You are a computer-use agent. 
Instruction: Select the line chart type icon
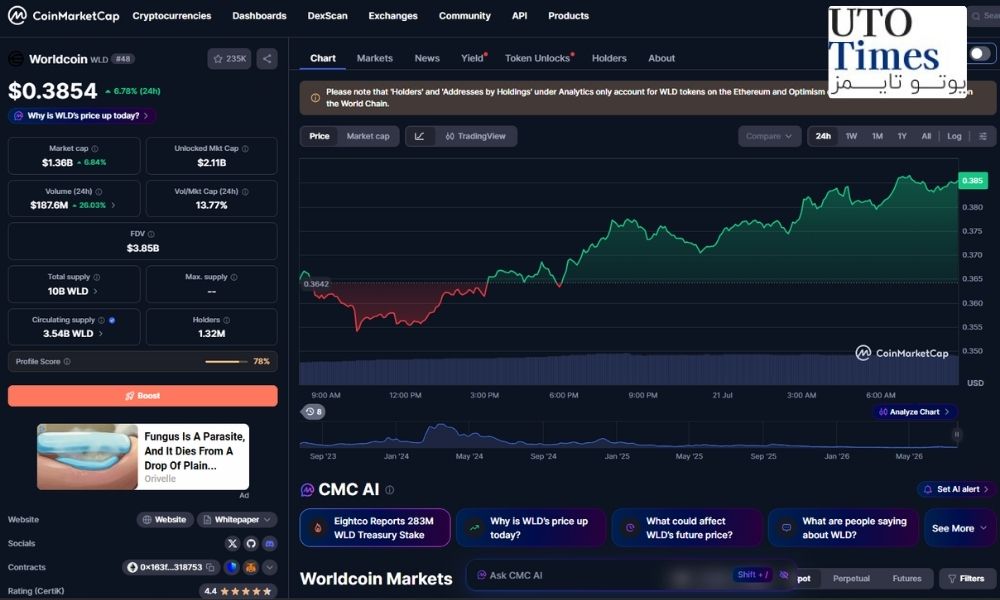(420, 136)
